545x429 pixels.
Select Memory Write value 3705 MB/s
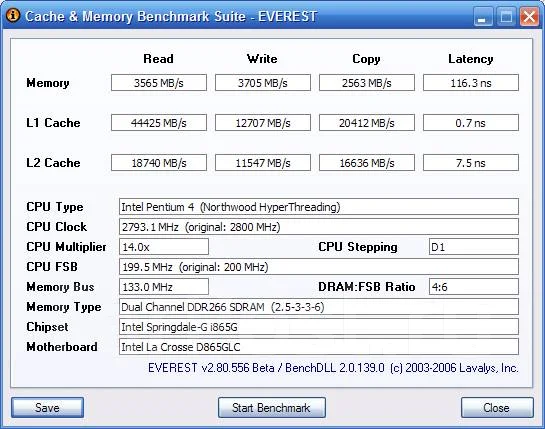coord(263,83)
